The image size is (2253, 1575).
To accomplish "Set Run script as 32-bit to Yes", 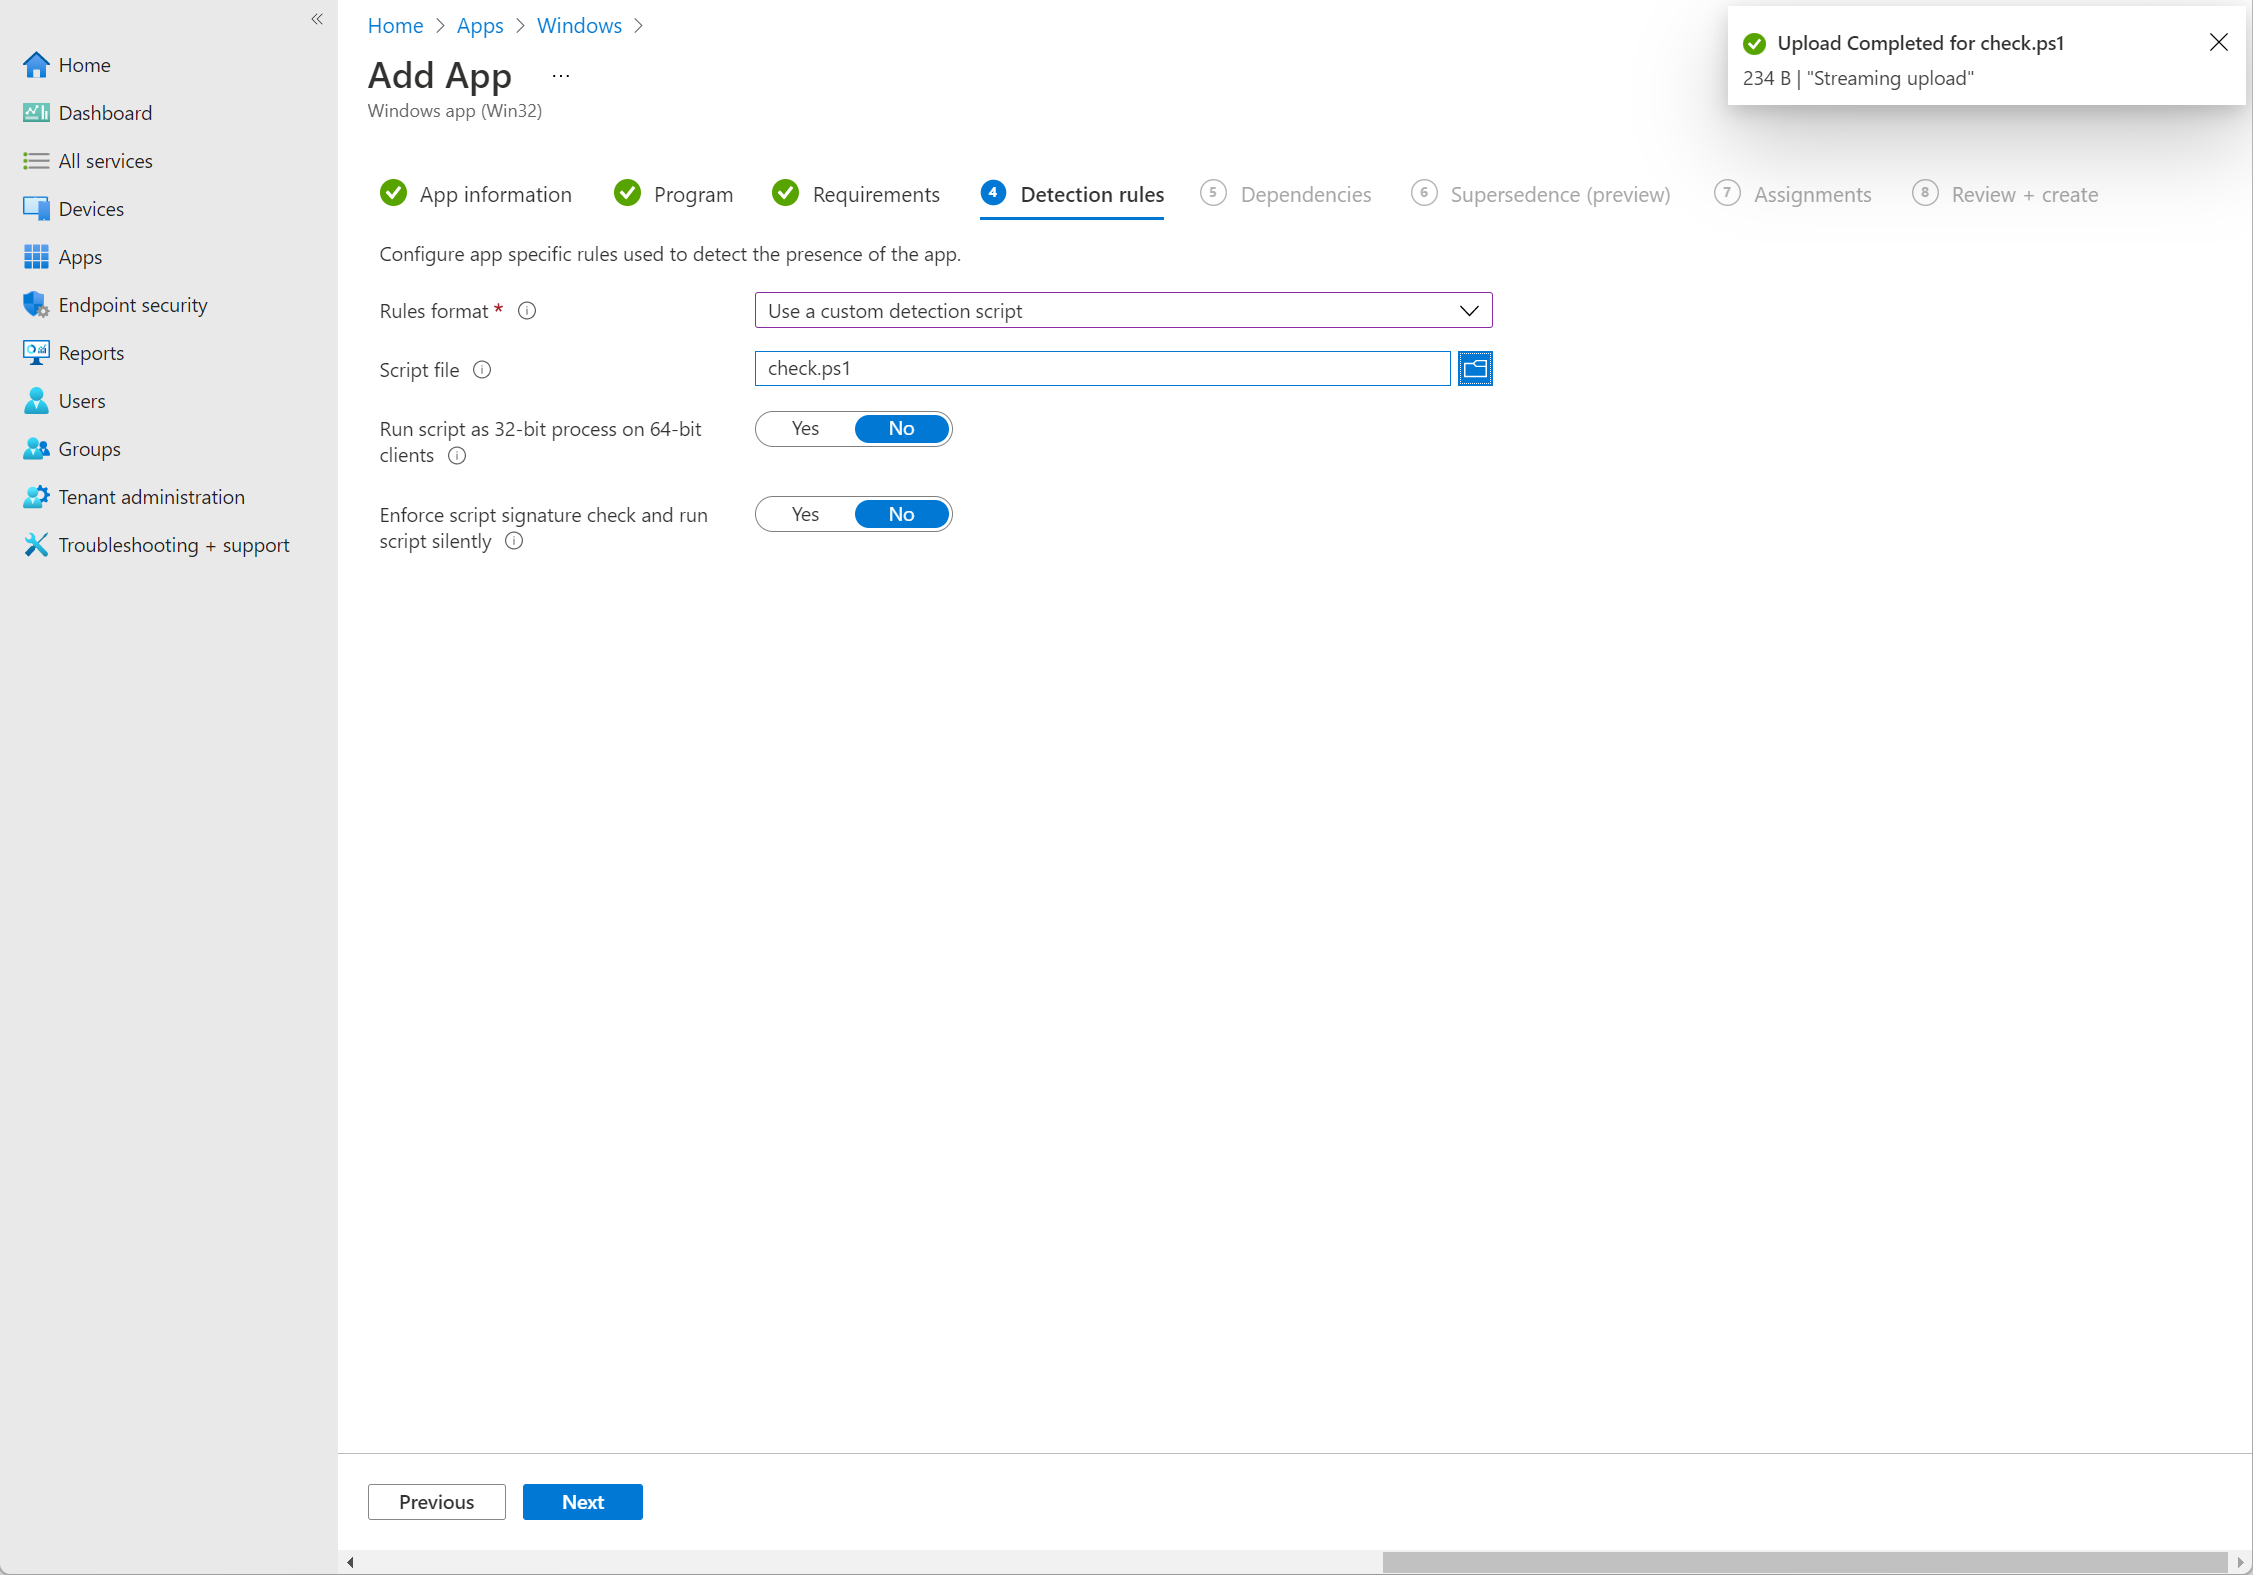I will point(805,429).
